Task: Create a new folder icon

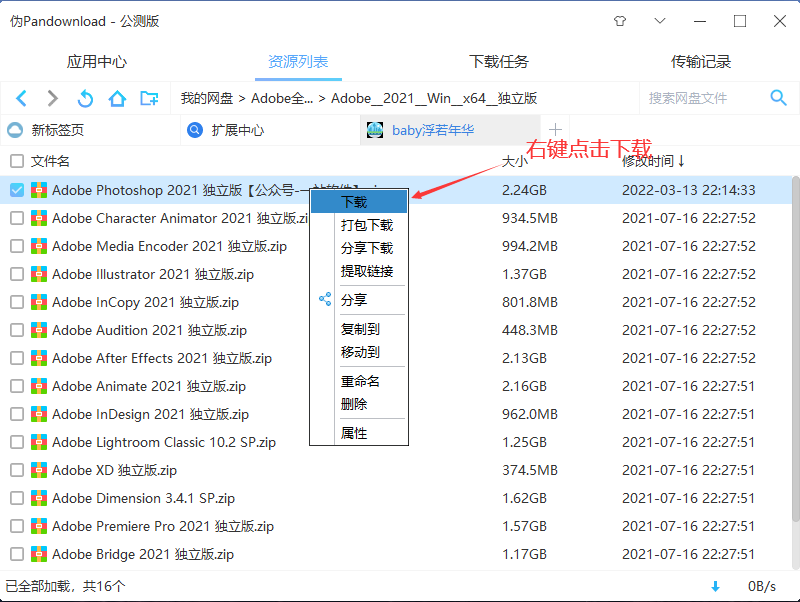Action: click(149, 98)
